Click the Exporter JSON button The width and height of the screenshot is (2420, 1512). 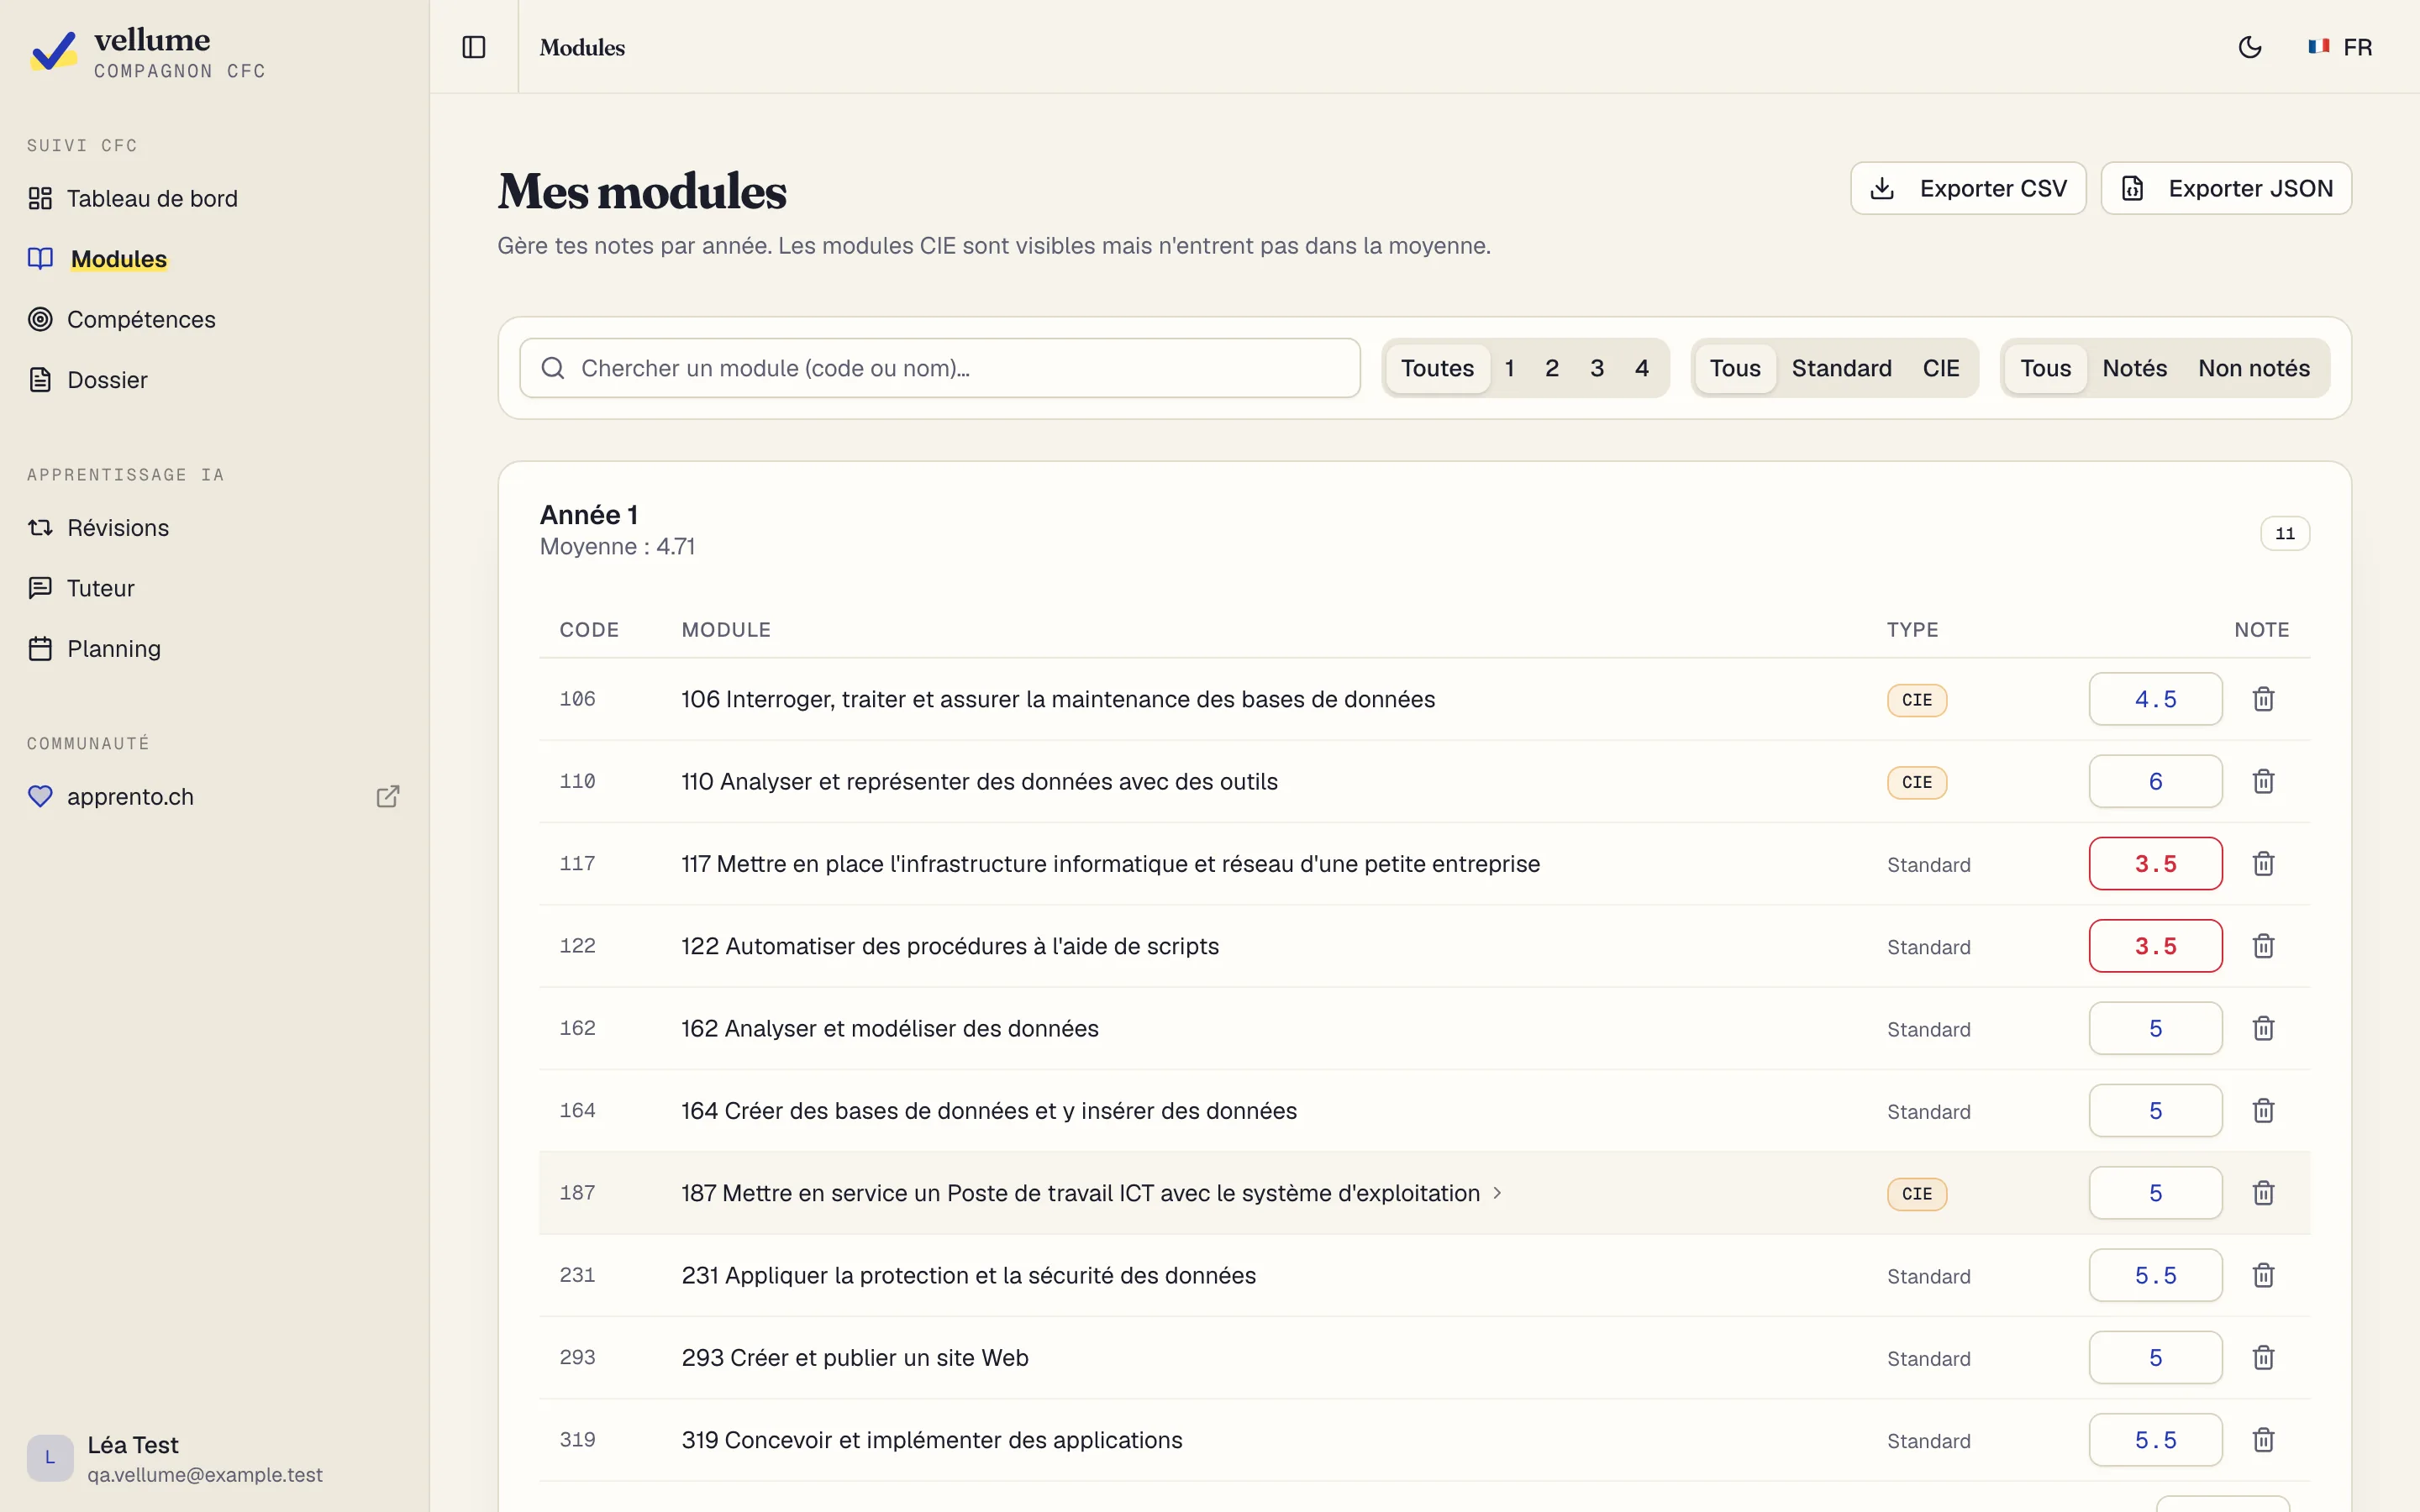coord(2226,188)
